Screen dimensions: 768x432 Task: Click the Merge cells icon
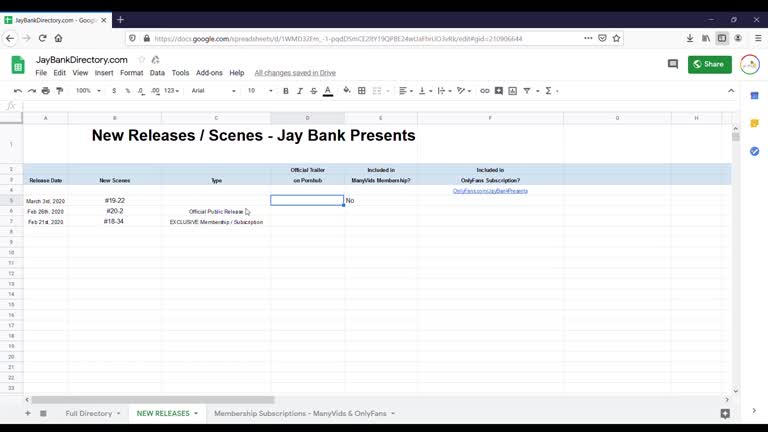tap(377, 91)
